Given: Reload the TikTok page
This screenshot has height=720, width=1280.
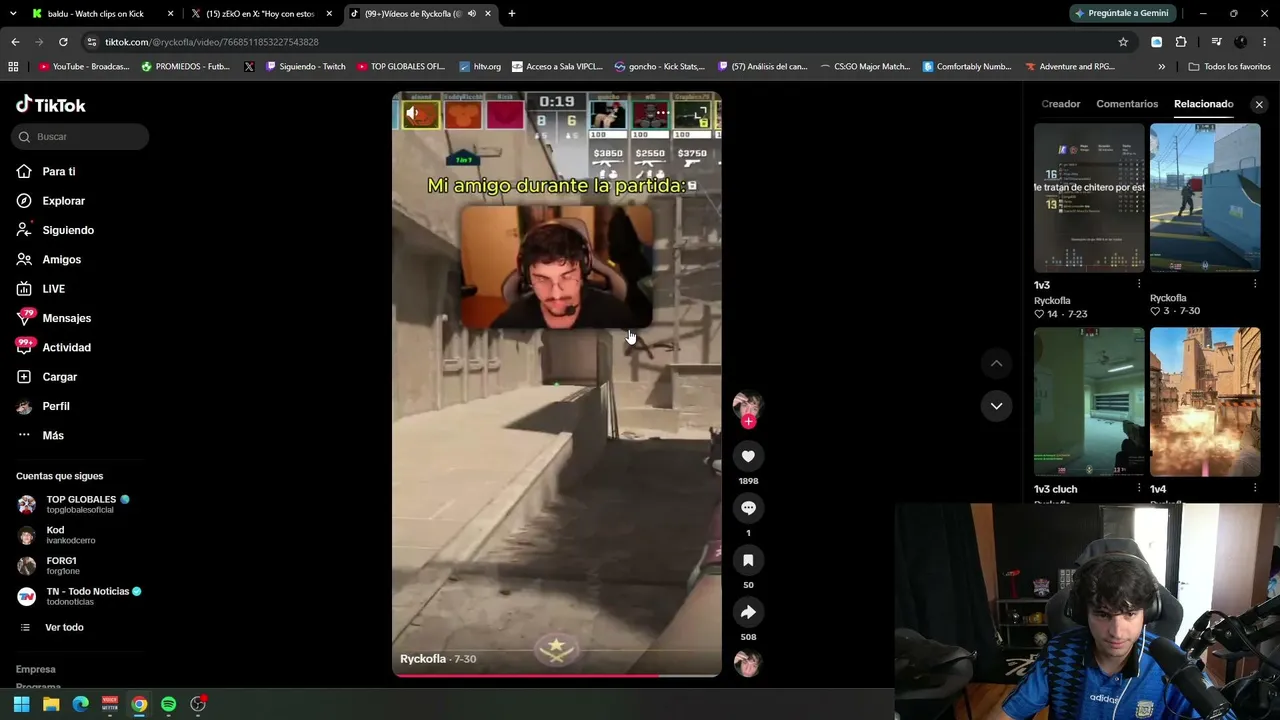Looking at the screenshot, I should click(63, 42).
